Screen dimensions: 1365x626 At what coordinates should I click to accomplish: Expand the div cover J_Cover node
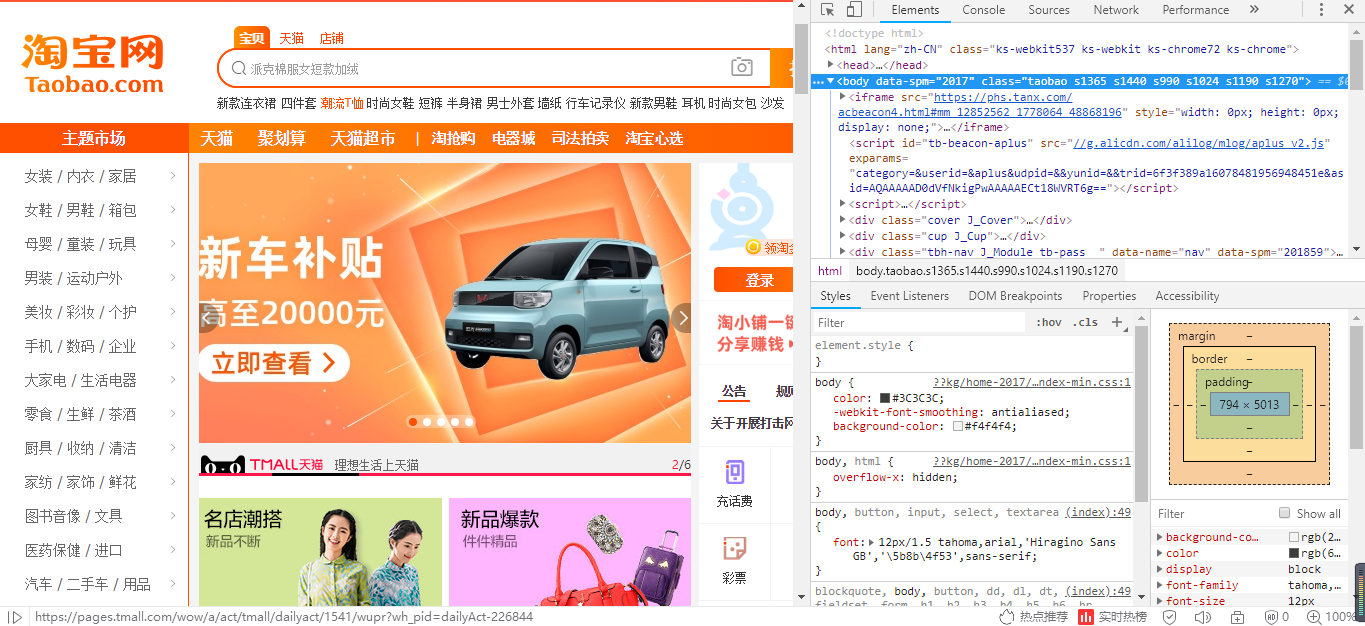pyautogui.click(x=842, y=220)
